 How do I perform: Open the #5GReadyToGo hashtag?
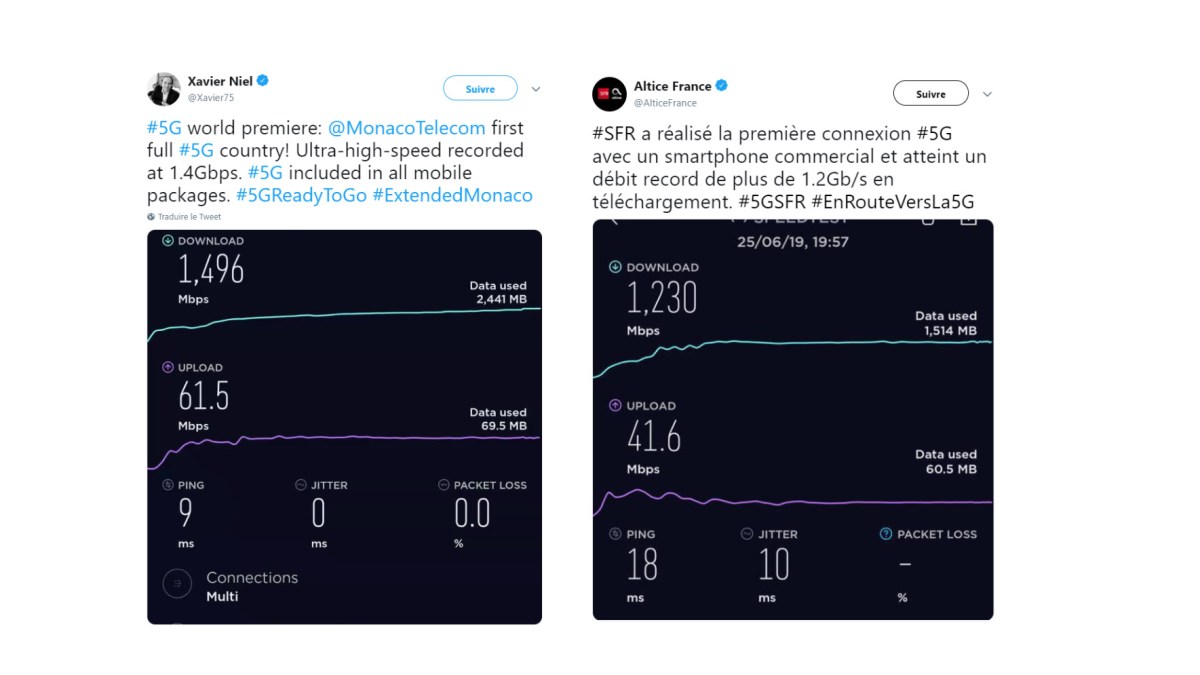301,195
